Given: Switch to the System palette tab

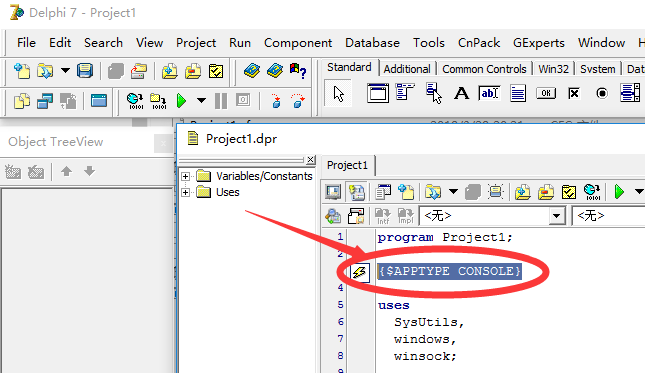Looking at the screenshot, I should [598, 69].
